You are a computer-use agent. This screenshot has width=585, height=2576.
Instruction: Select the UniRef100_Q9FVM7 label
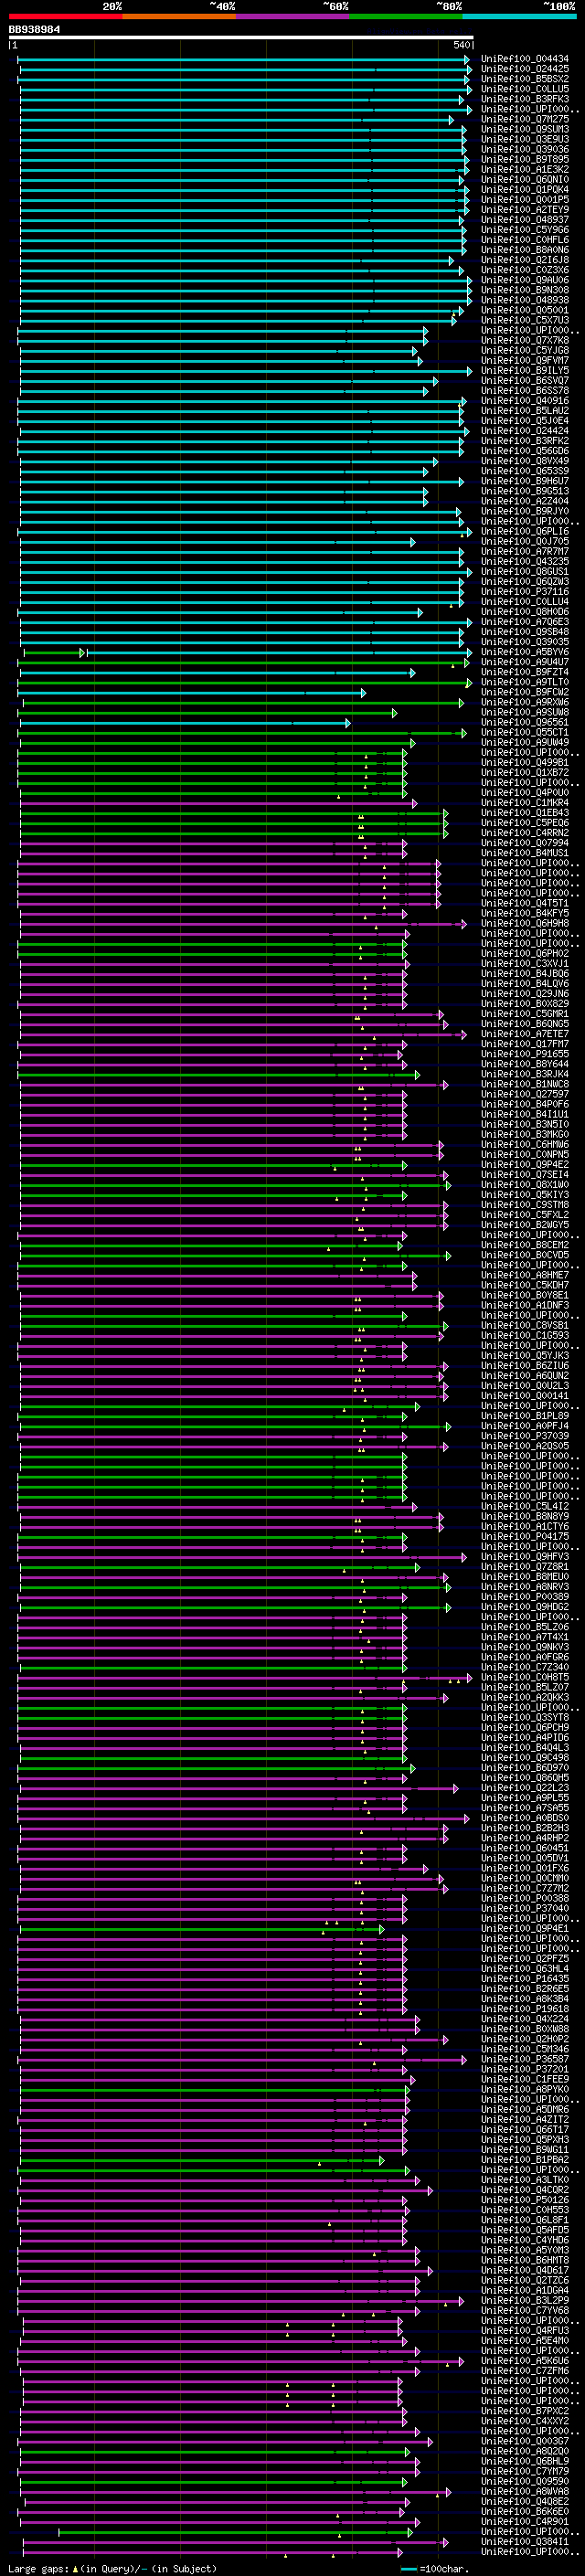click(x=525, y=361)
